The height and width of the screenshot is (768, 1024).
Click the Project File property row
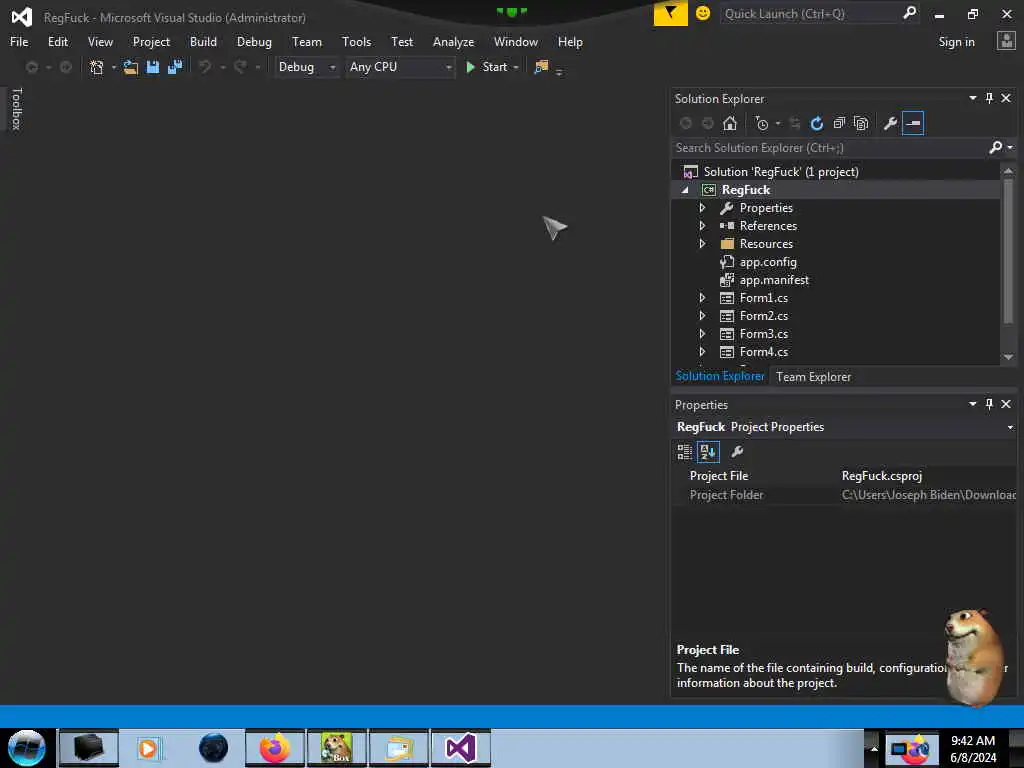844,476
